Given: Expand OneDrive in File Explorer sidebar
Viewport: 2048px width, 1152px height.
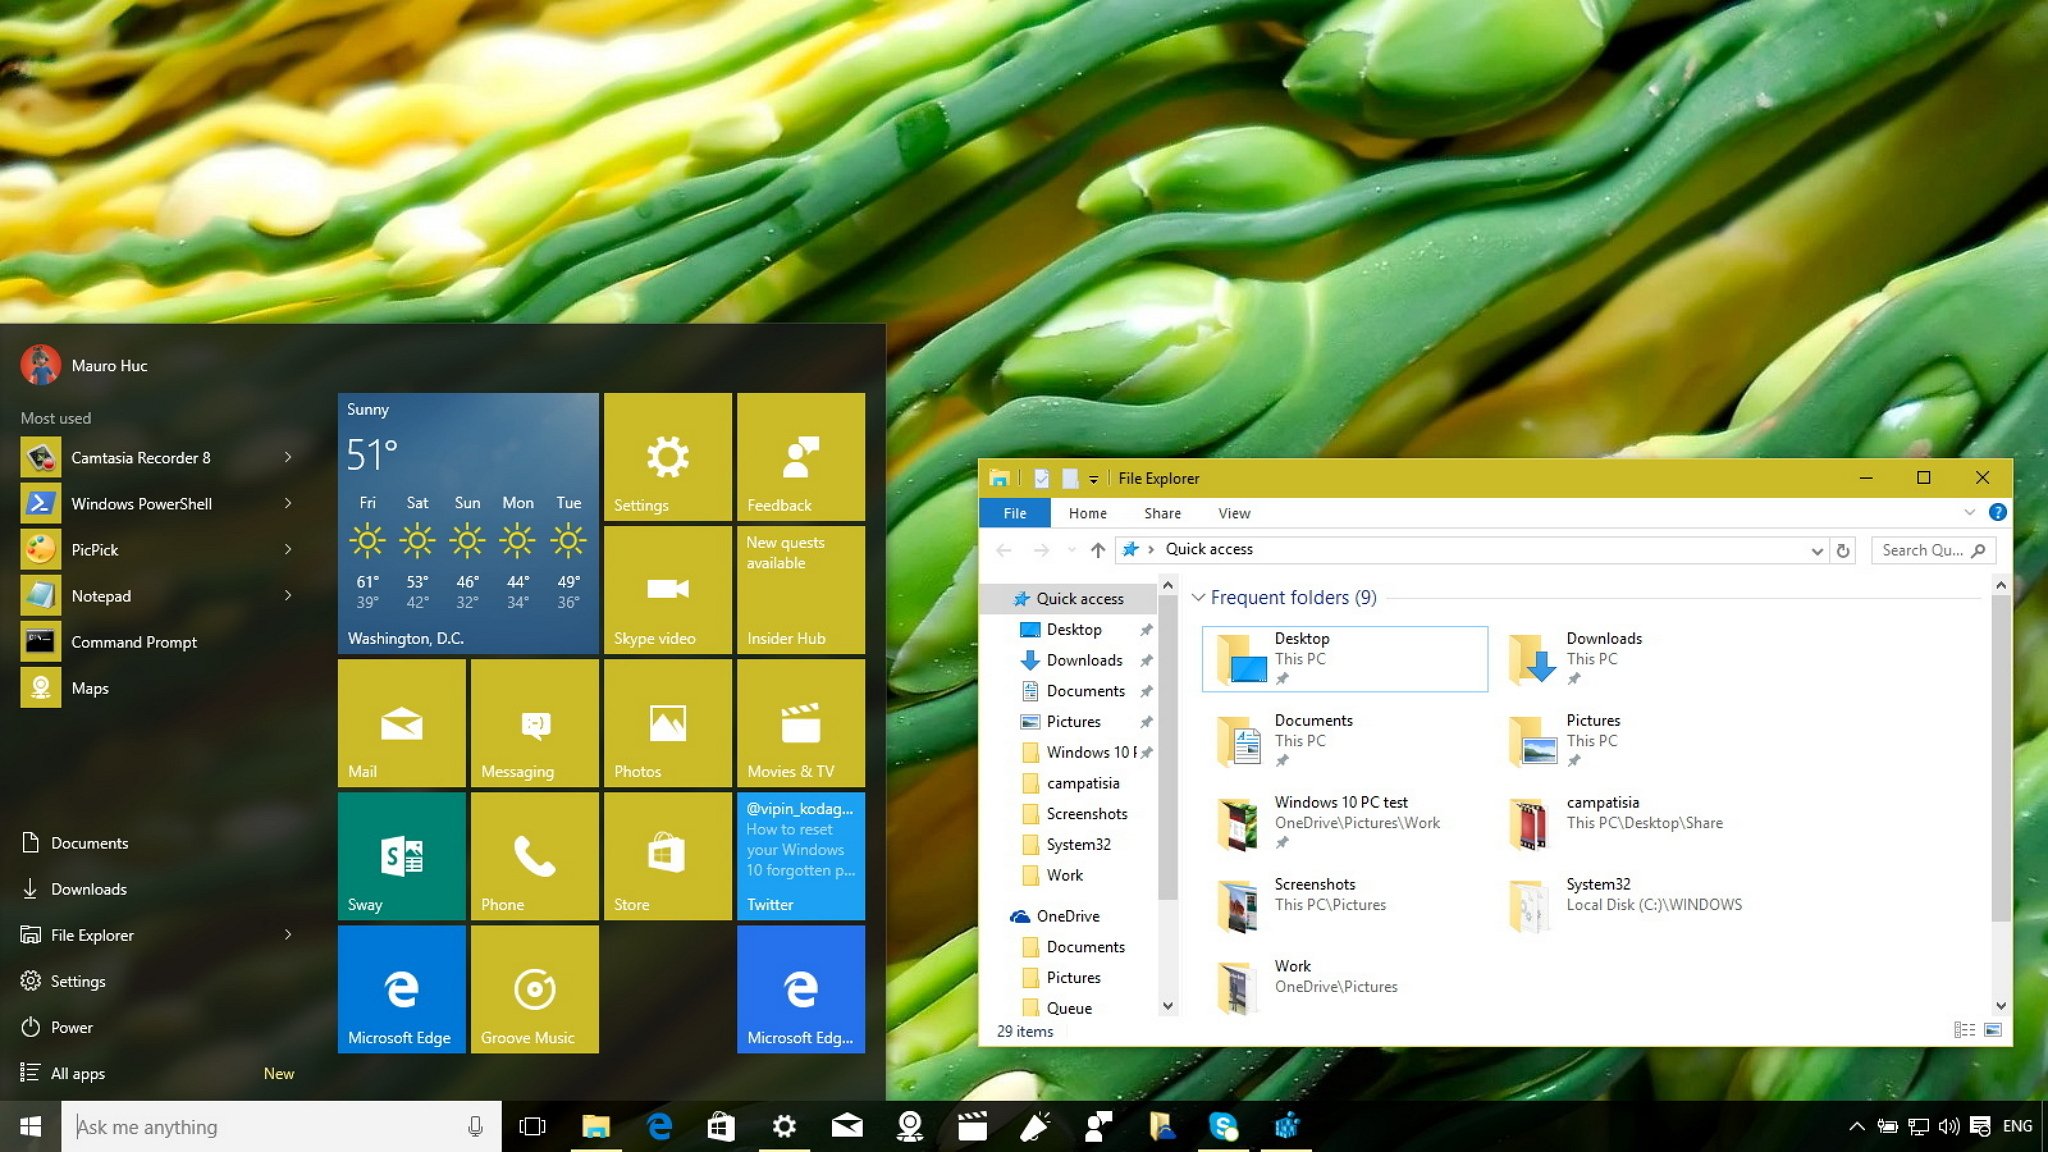Looking at the screenshot, I should (x=1000, y=916).
